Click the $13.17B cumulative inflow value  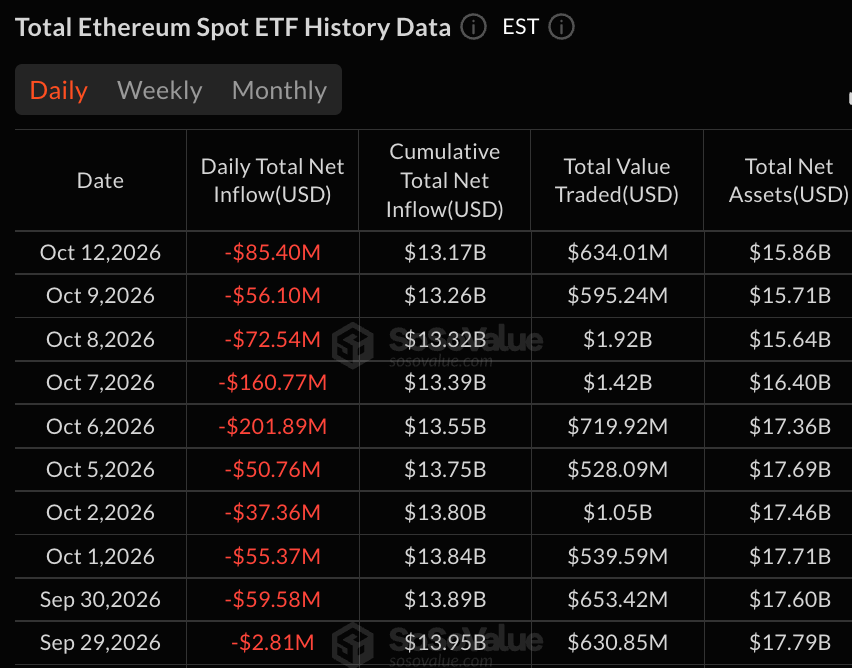[444, 252]
